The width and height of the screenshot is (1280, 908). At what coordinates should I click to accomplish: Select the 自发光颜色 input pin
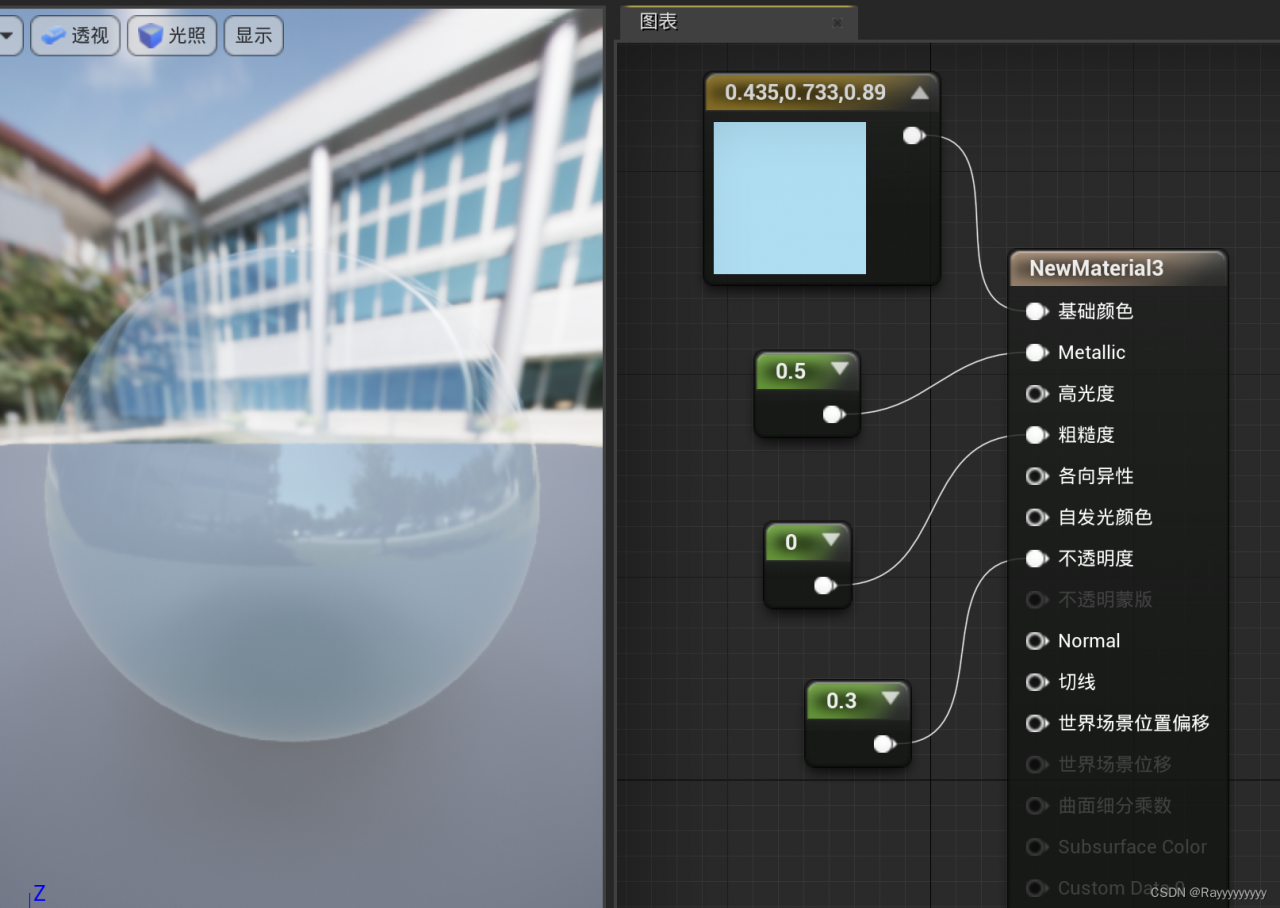[x=1037, y=517]
